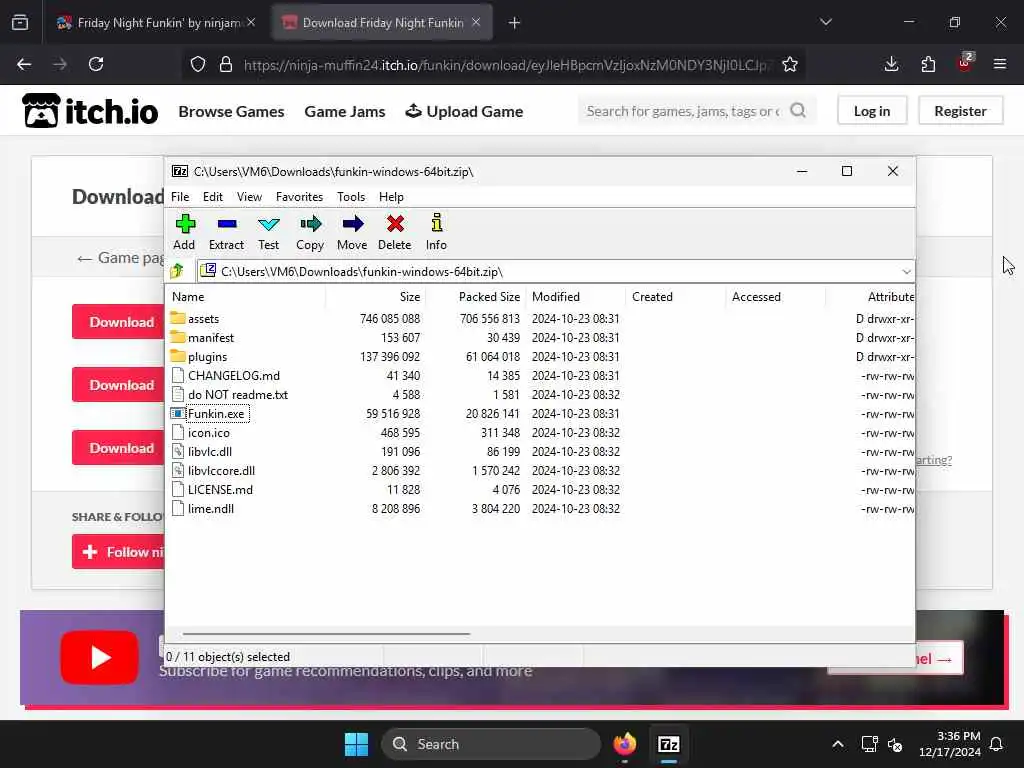Click the Add toolbar icon in 7-Zip

pyautogui.click(x=185, y=224)
